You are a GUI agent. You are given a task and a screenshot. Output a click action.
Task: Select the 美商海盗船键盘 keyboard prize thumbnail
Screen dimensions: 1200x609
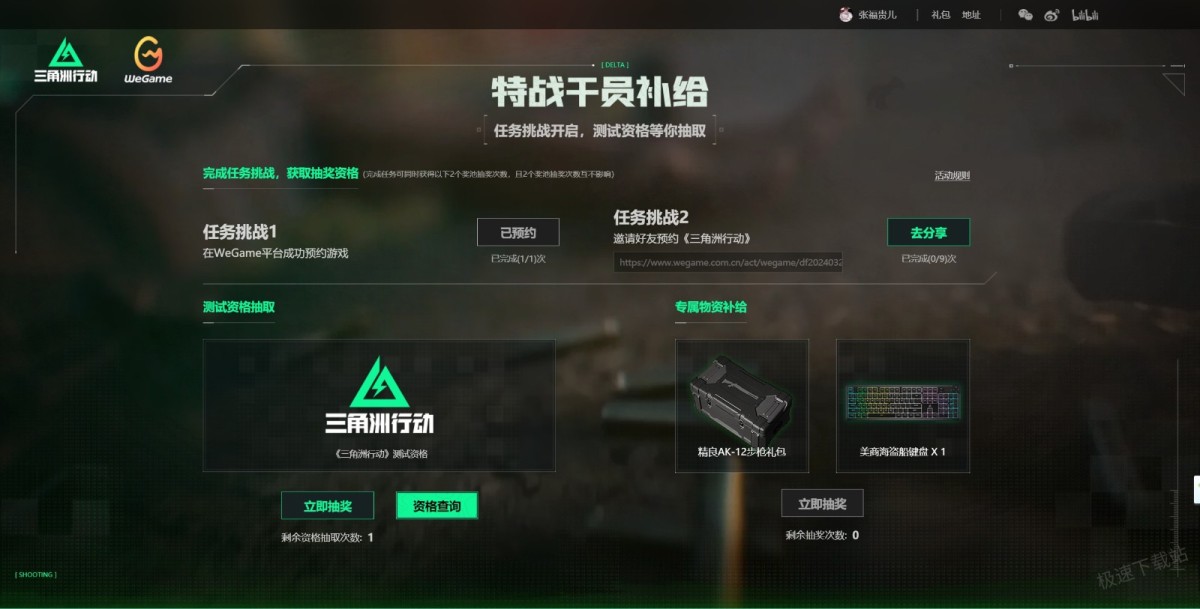(903, 405)
